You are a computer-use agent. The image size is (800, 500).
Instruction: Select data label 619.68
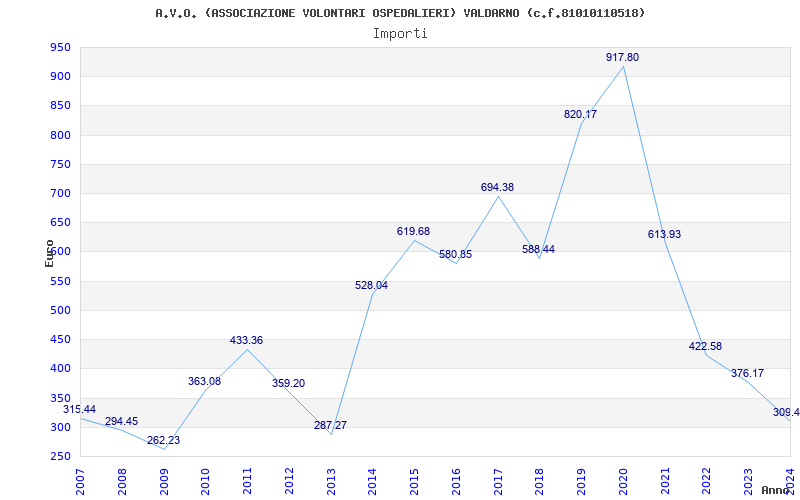[413, 231]
